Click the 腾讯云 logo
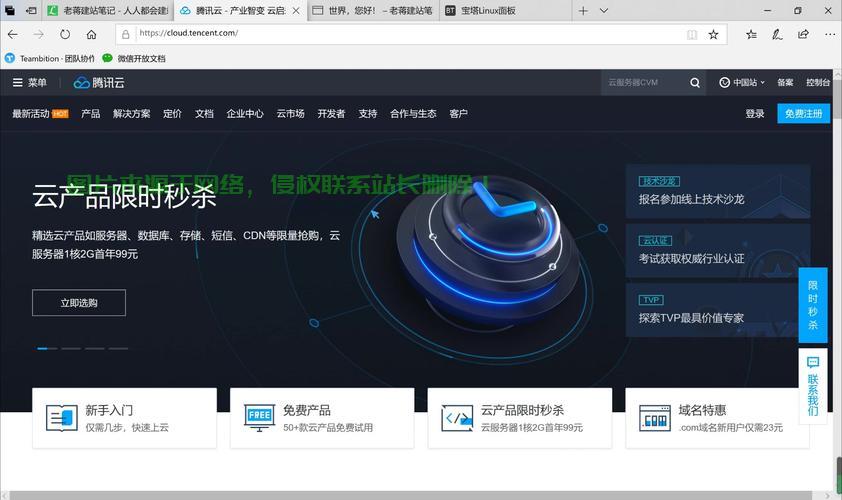This screenshot has height=500, width=842. [x=99, y=83]
